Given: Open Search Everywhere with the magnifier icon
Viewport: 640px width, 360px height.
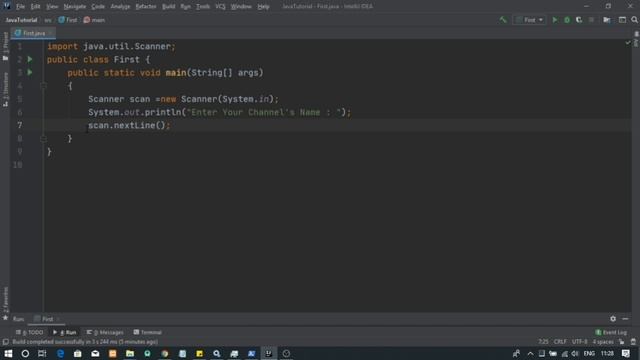Looking at the screenshot, I should pyautogui.click(x=634, y=20).
